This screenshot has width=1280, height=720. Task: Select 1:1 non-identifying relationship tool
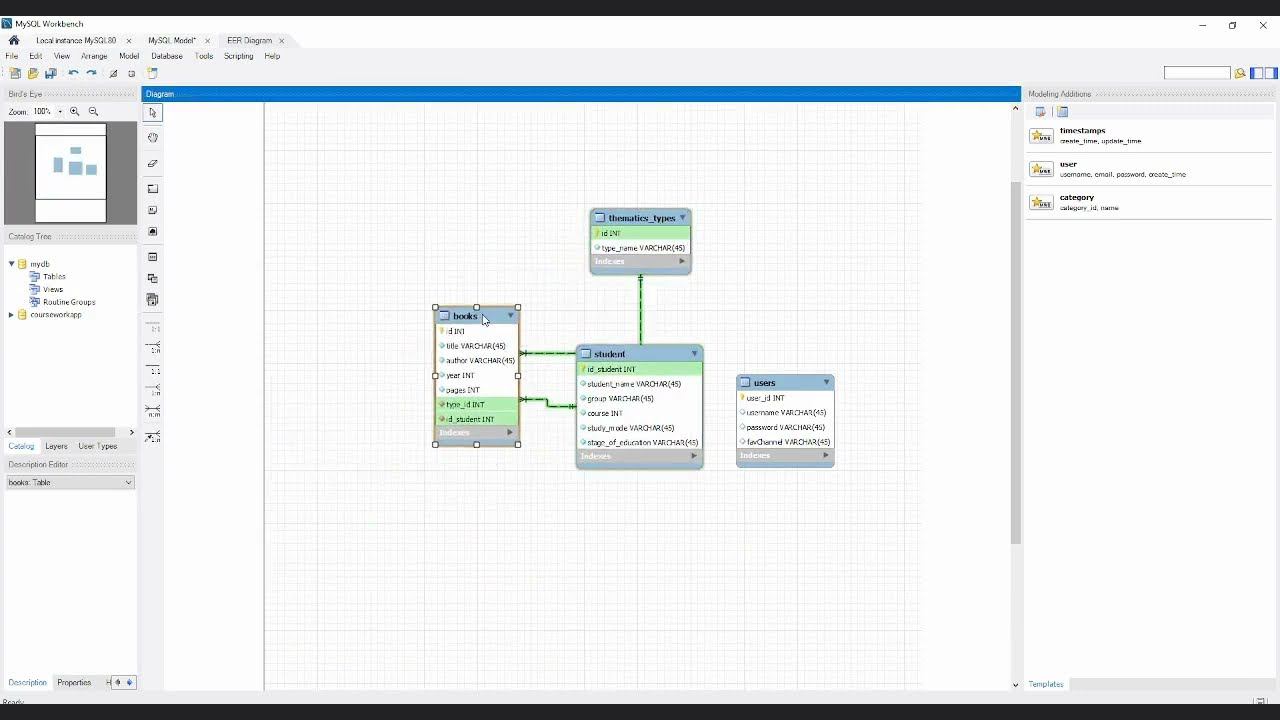pos(153,327)
